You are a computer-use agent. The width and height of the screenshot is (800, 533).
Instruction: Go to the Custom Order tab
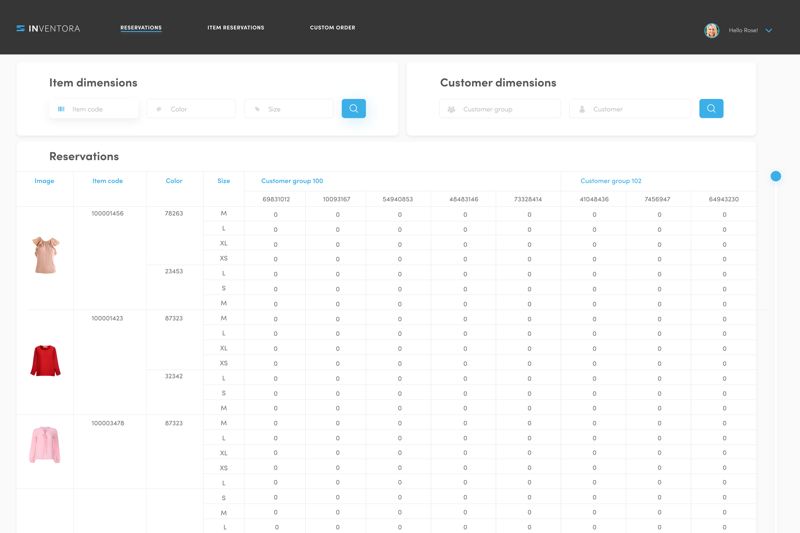point(333,28)
